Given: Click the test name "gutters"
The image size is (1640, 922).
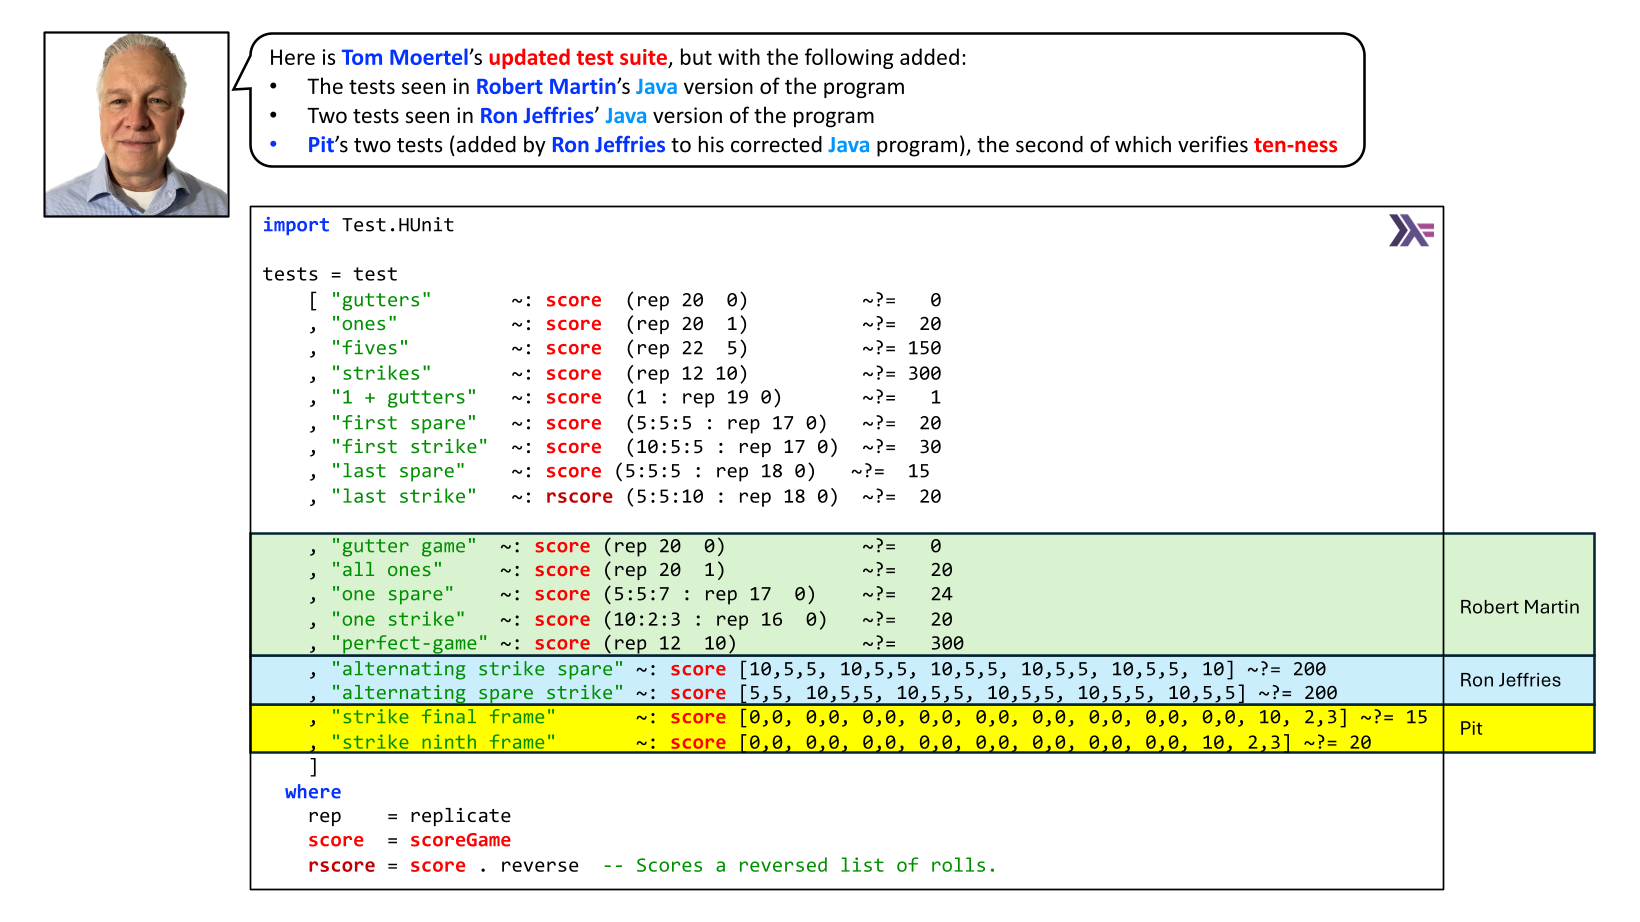Looking at the screenshot, I should pos(381,300).
